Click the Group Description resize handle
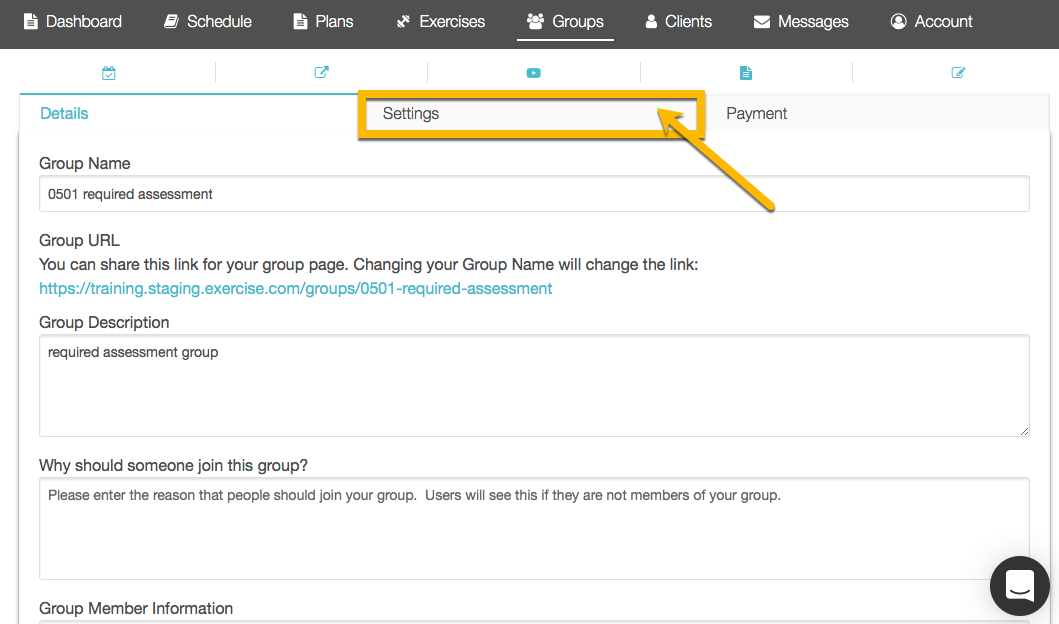The image size is (1059, 624). click(x=1024, y=431)
